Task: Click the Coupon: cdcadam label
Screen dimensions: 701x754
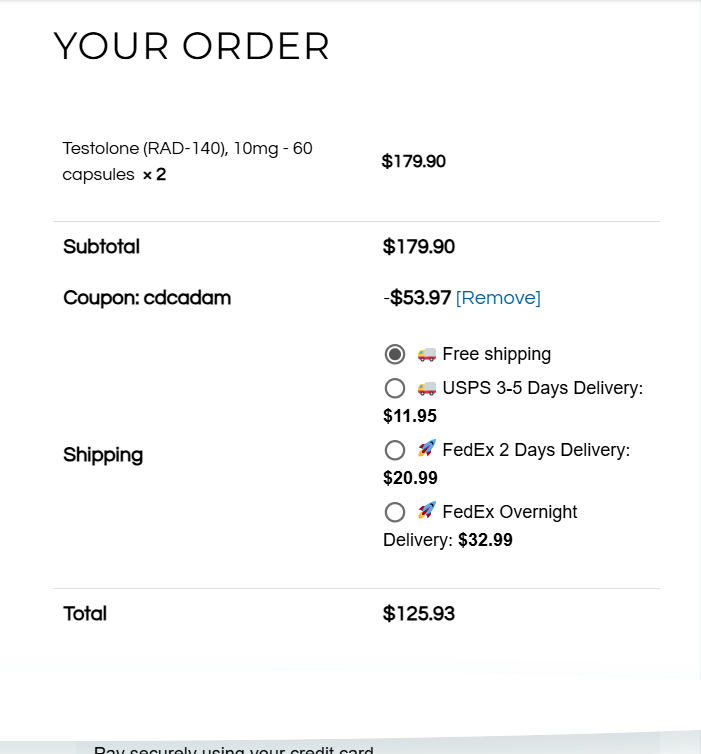Action: (x=147, y=298)
